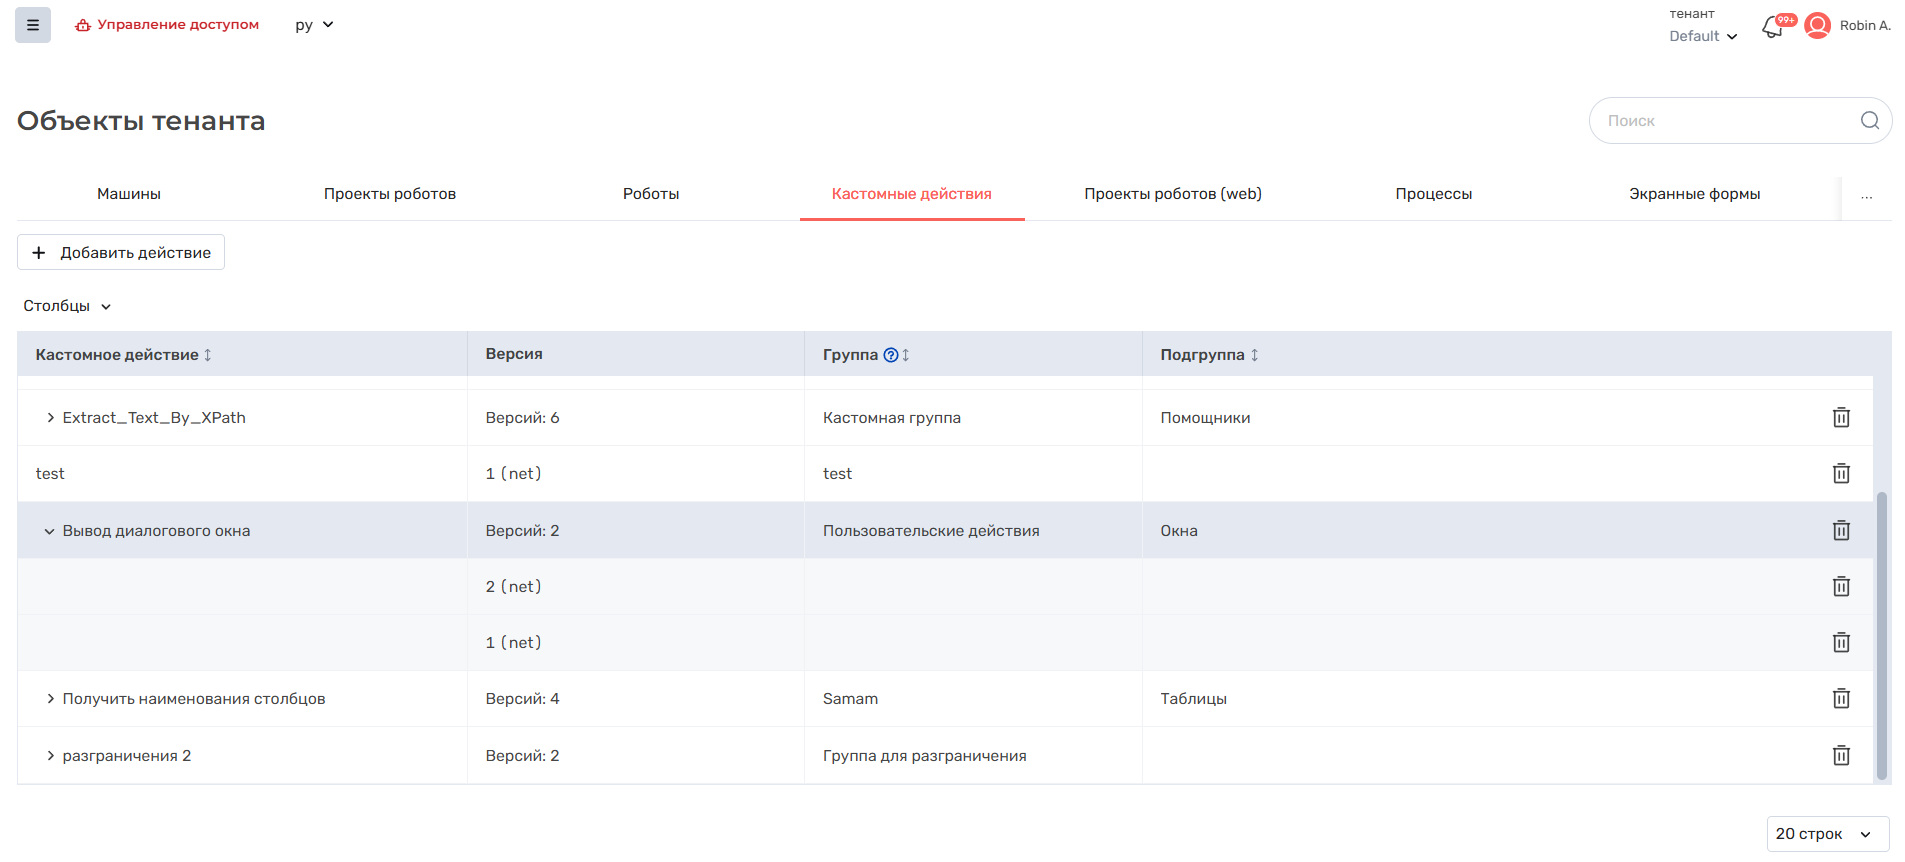Click the Robin A. user avatar
Viewport: 1905px width, 862px height.
coord(1817,26)
